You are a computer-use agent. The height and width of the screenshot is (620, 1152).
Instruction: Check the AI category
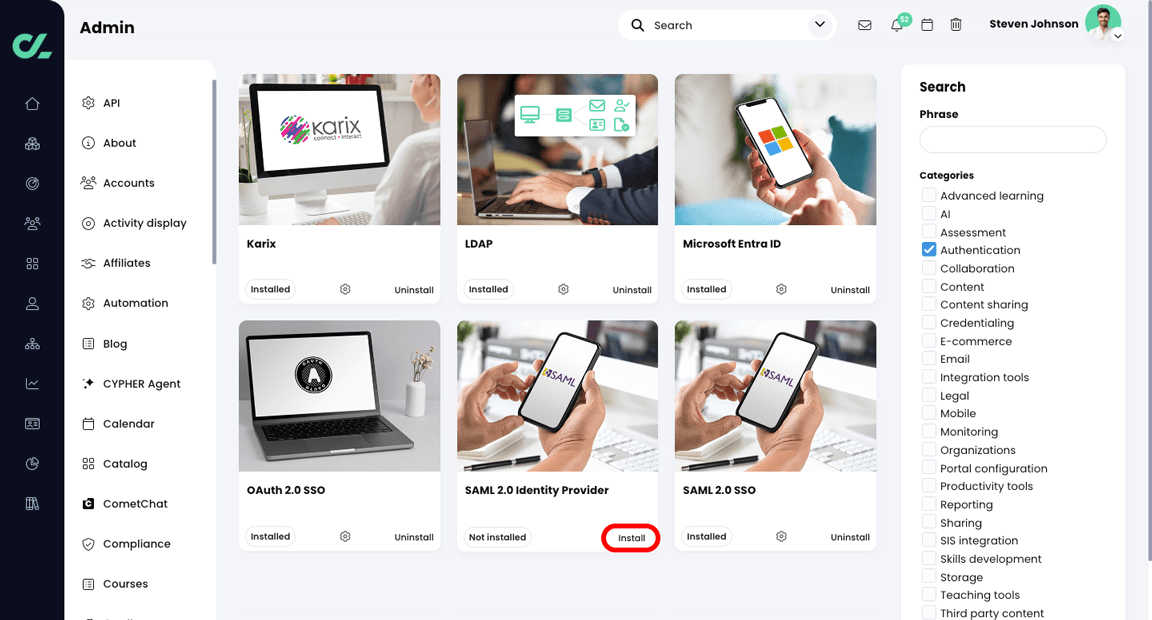929,214
